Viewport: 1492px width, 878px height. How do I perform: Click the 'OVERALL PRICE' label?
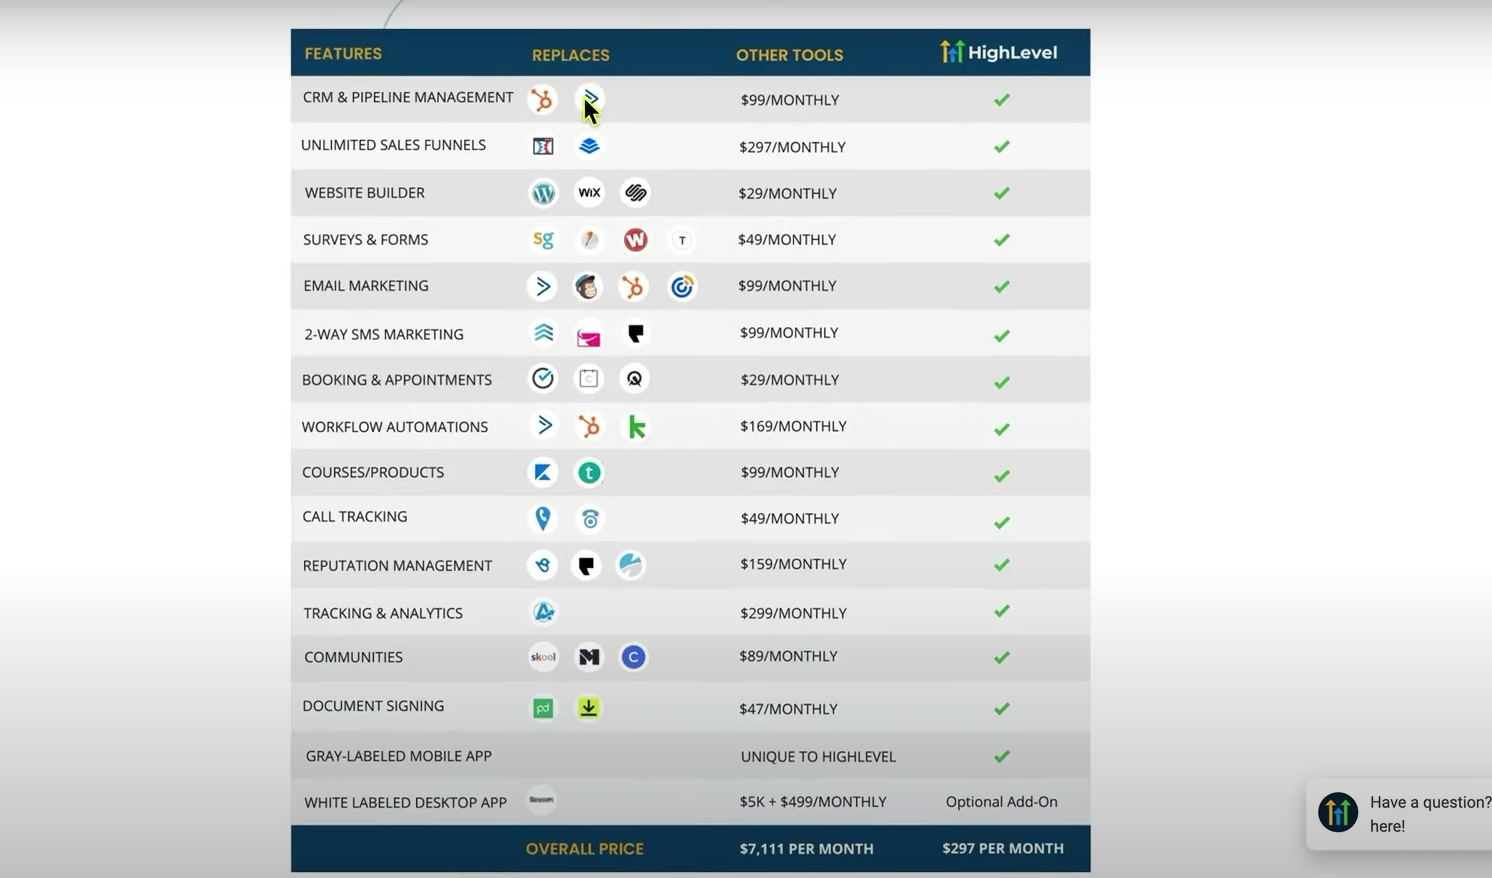[x=585, y=849]
